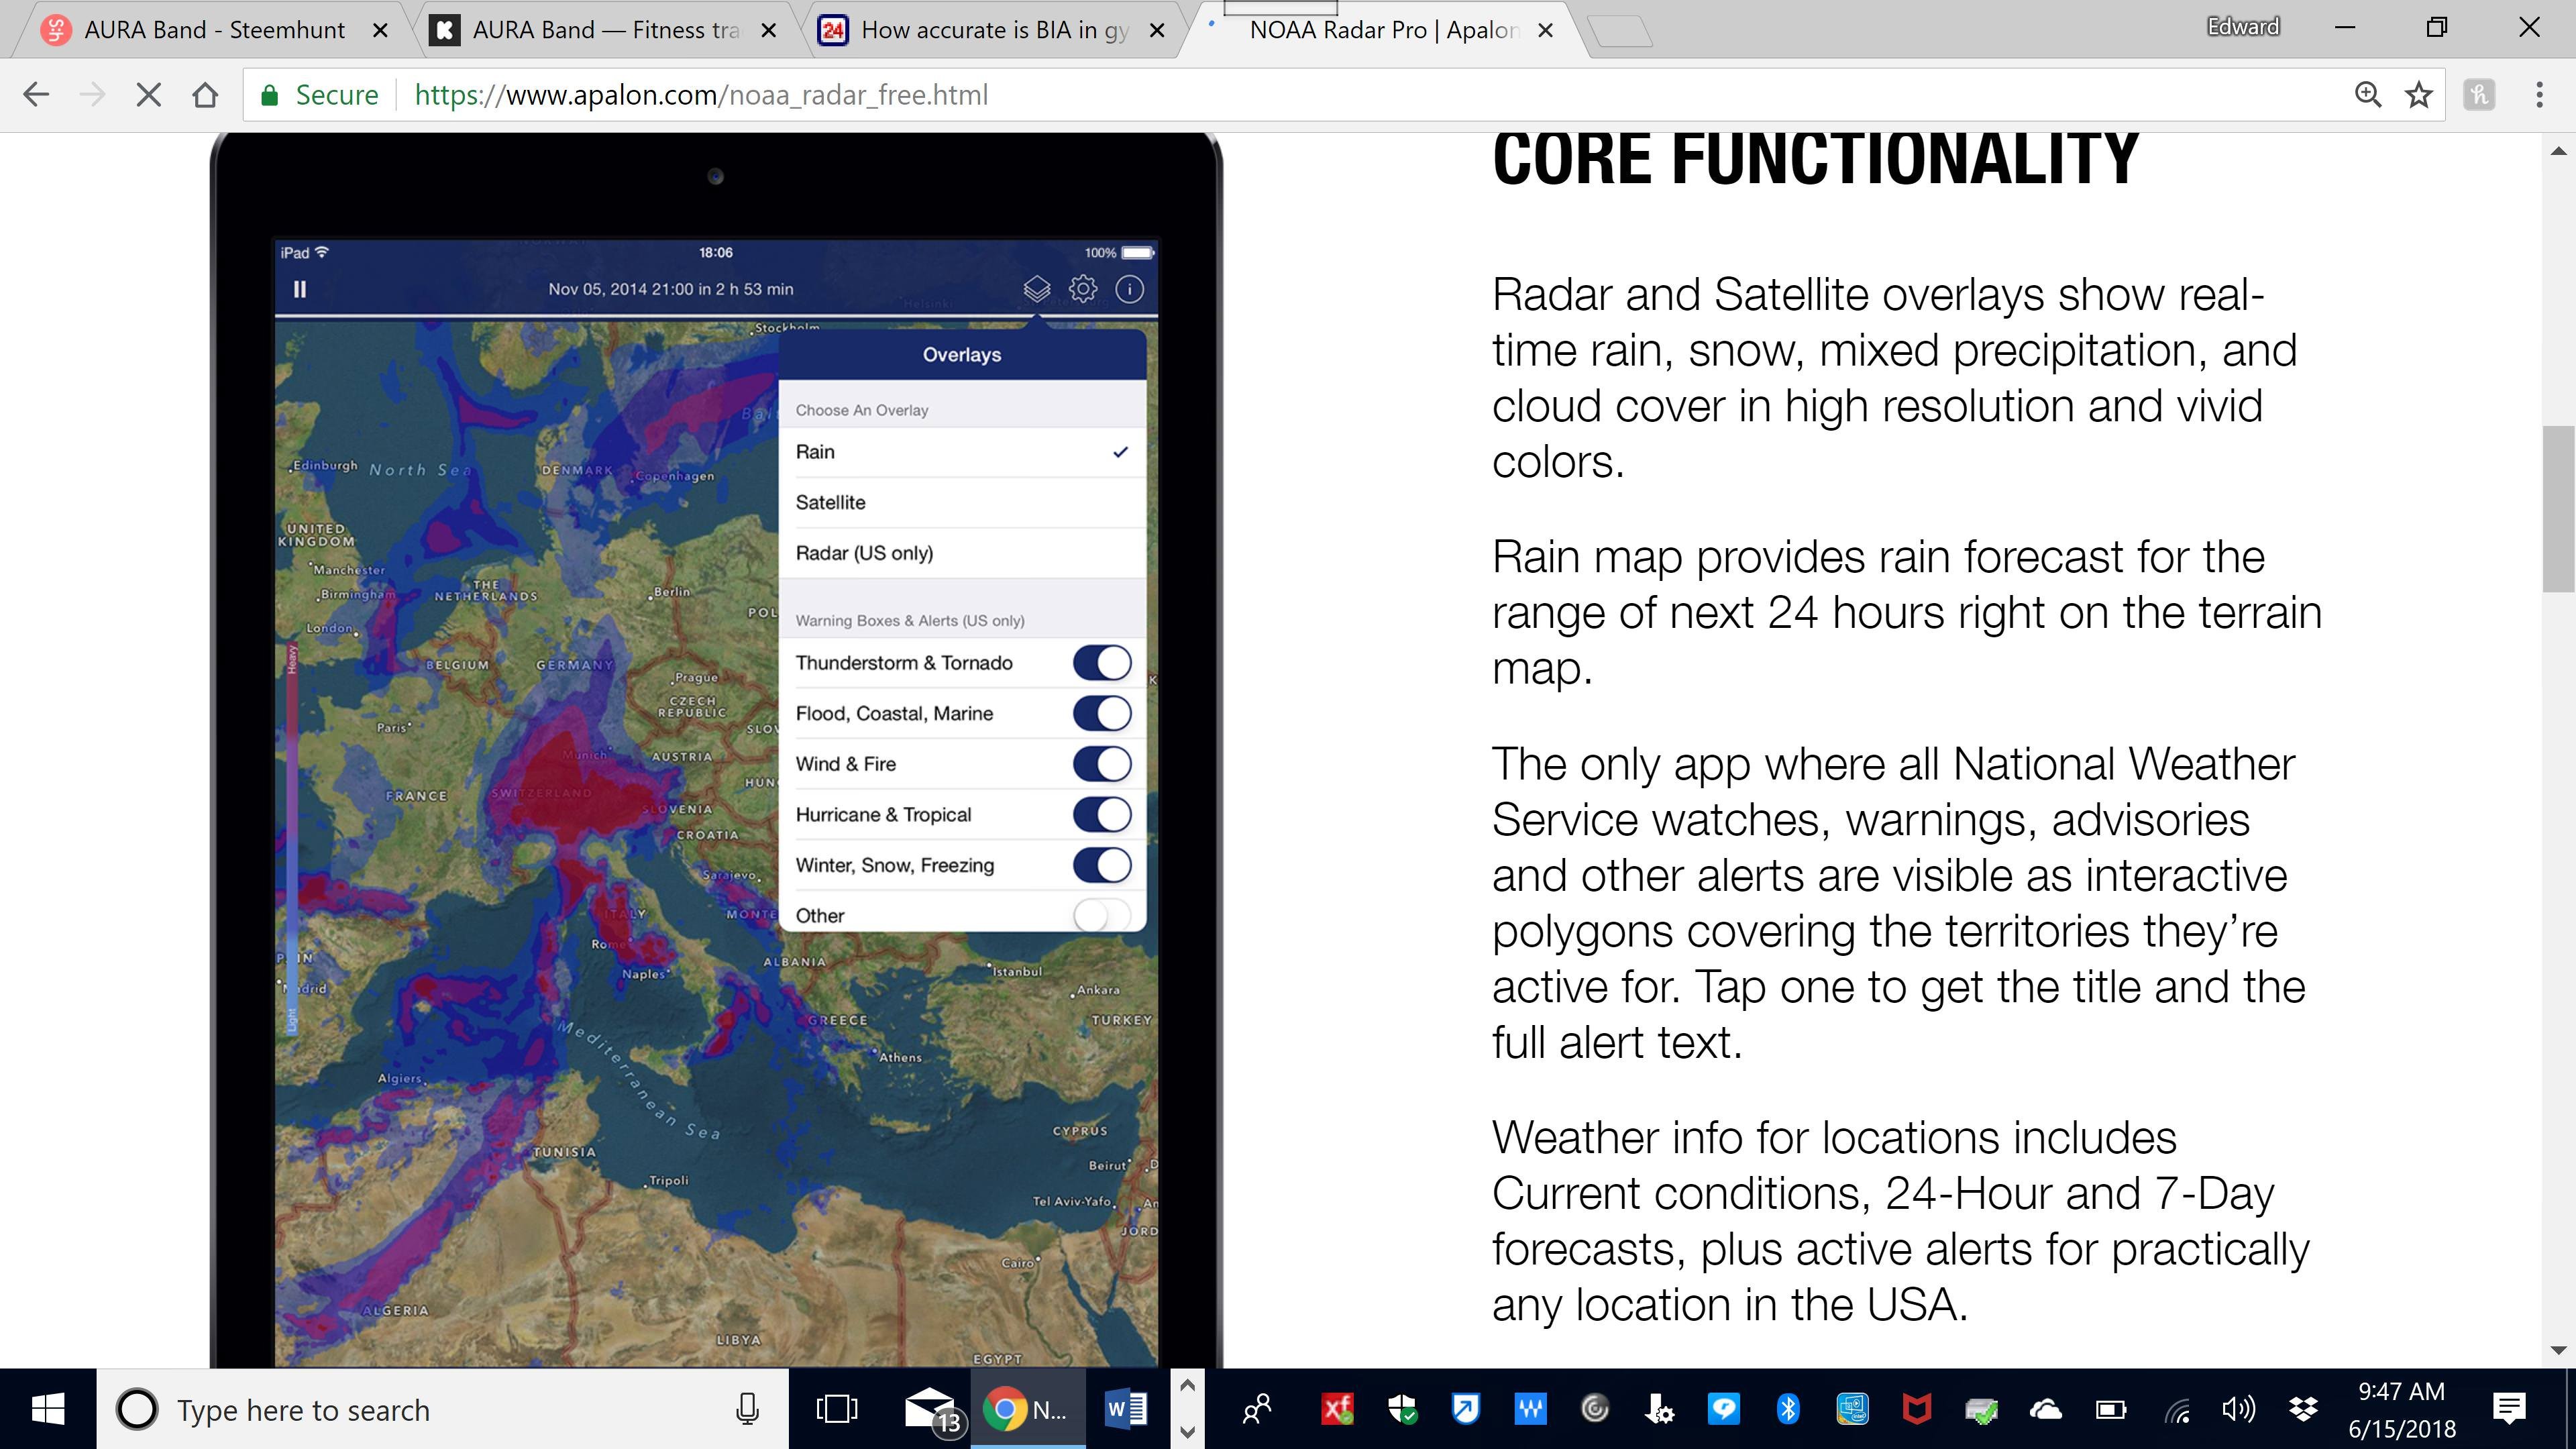2576x1449 pixels.
Task: Click the Type here to search box
Action: coord(443,1410)
